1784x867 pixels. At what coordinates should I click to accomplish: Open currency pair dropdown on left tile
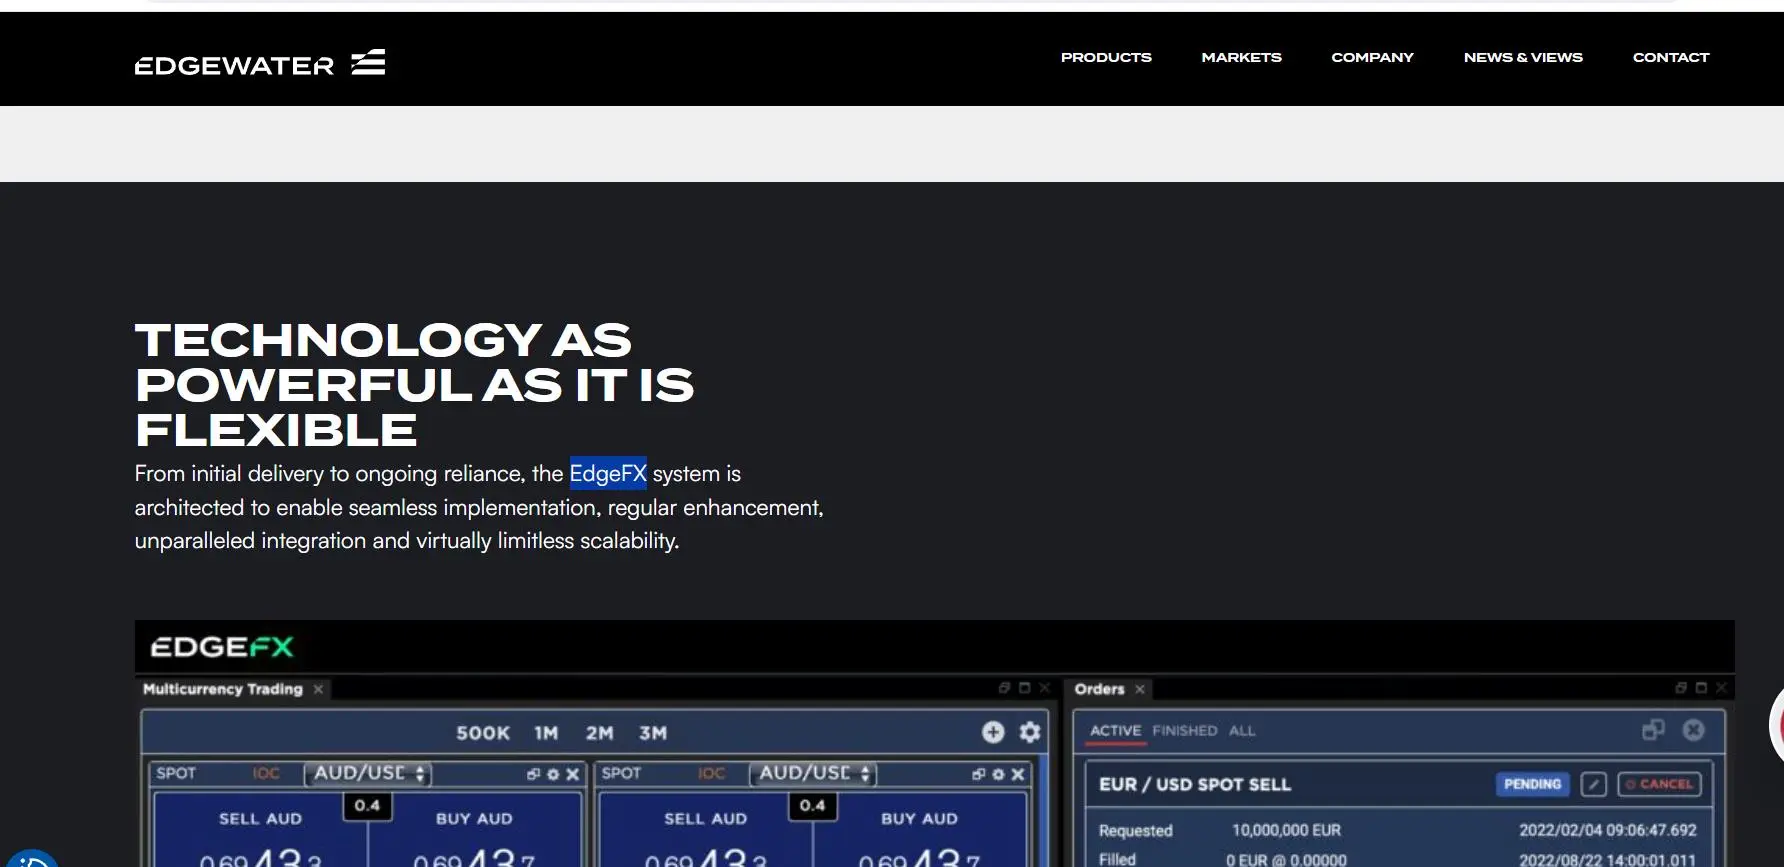[x=368, y=773]
